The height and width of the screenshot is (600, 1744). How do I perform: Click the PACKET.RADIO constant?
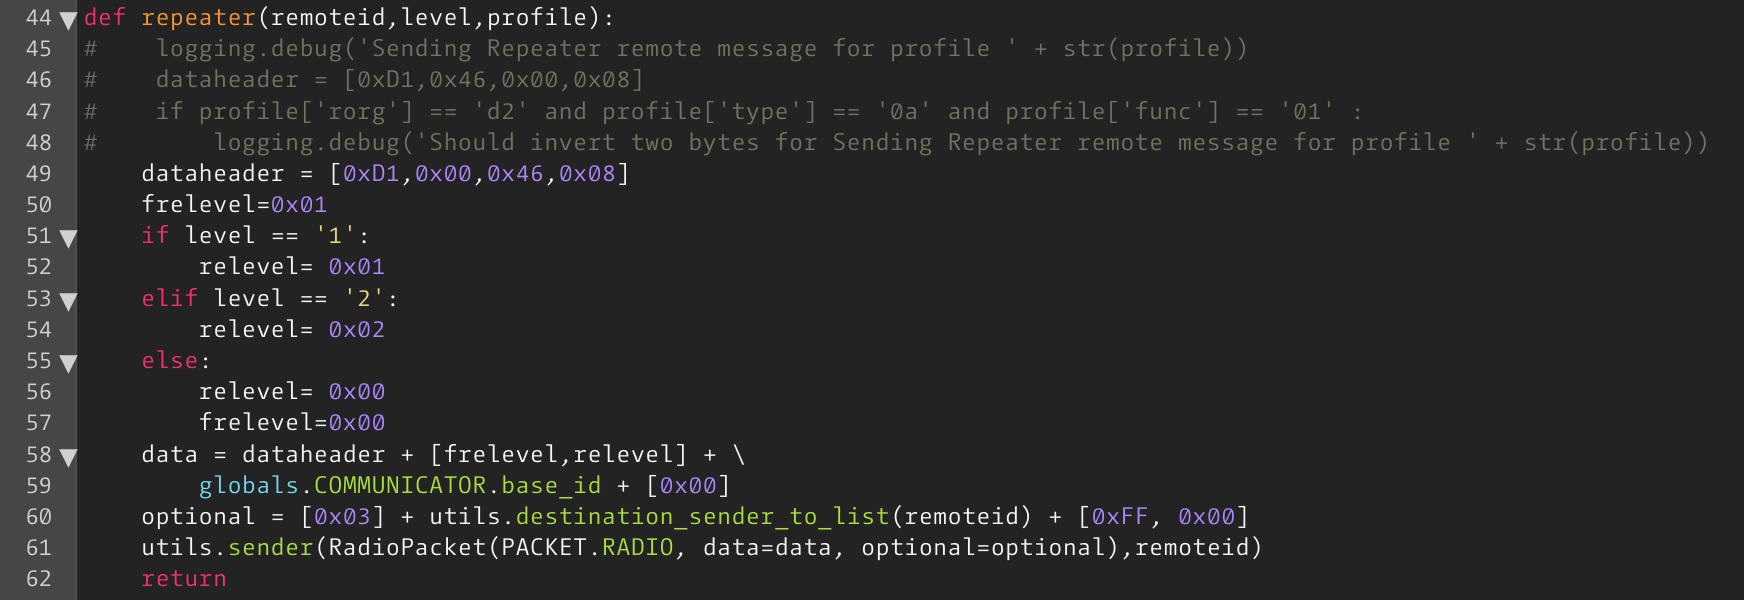point(587,548)
